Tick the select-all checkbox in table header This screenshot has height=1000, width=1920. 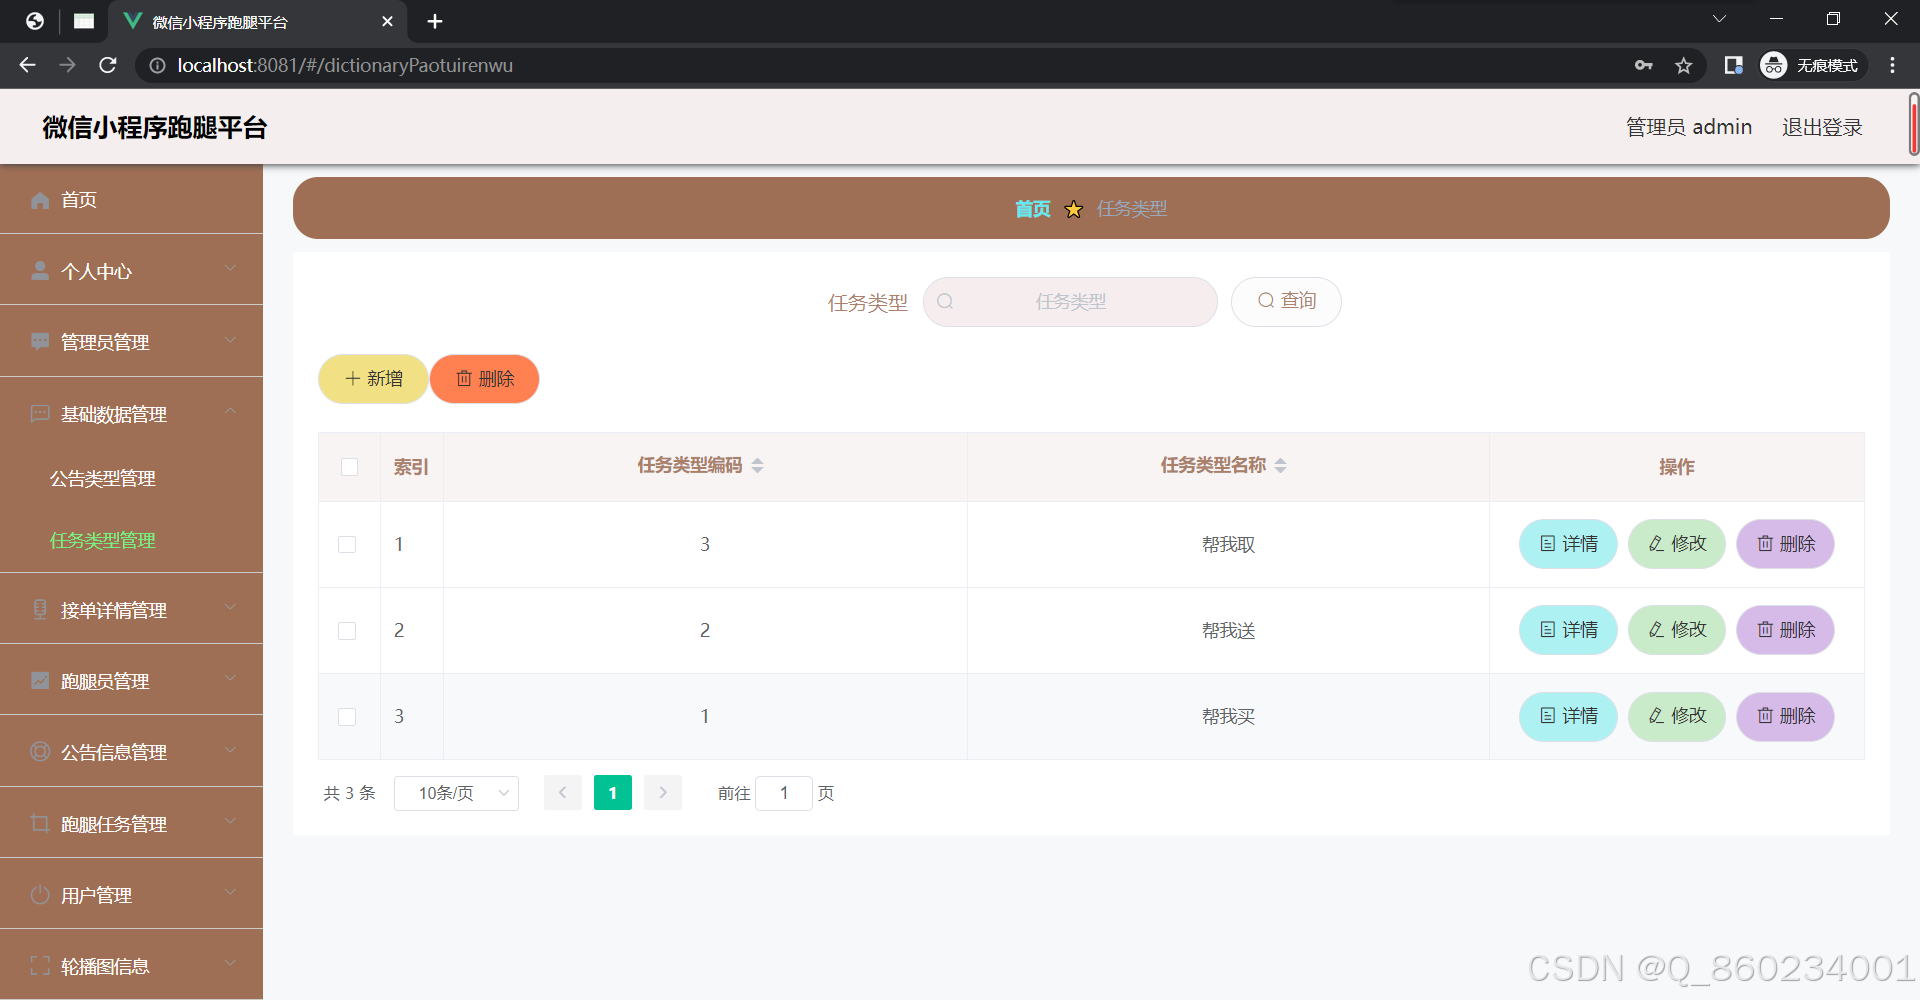pos(349,467)
